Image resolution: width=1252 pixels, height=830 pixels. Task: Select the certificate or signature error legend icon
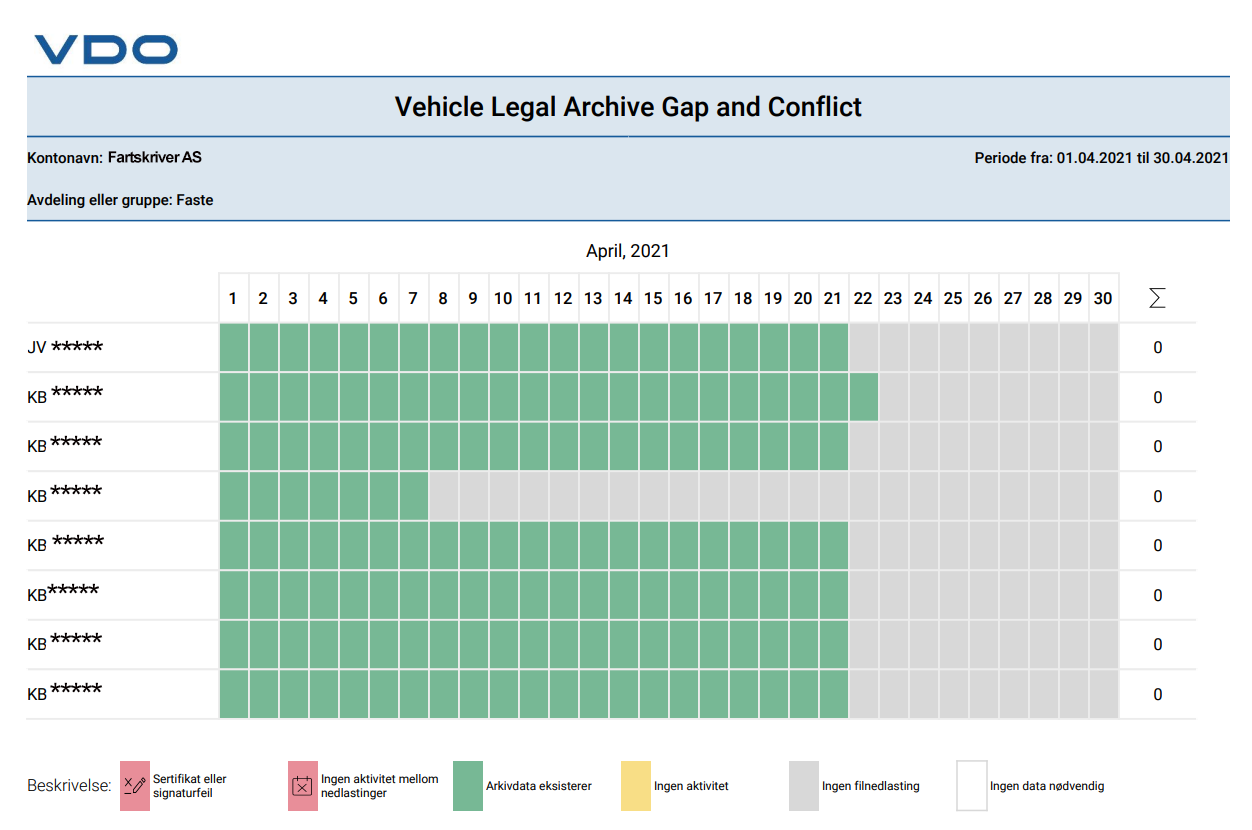coord(134,786)
